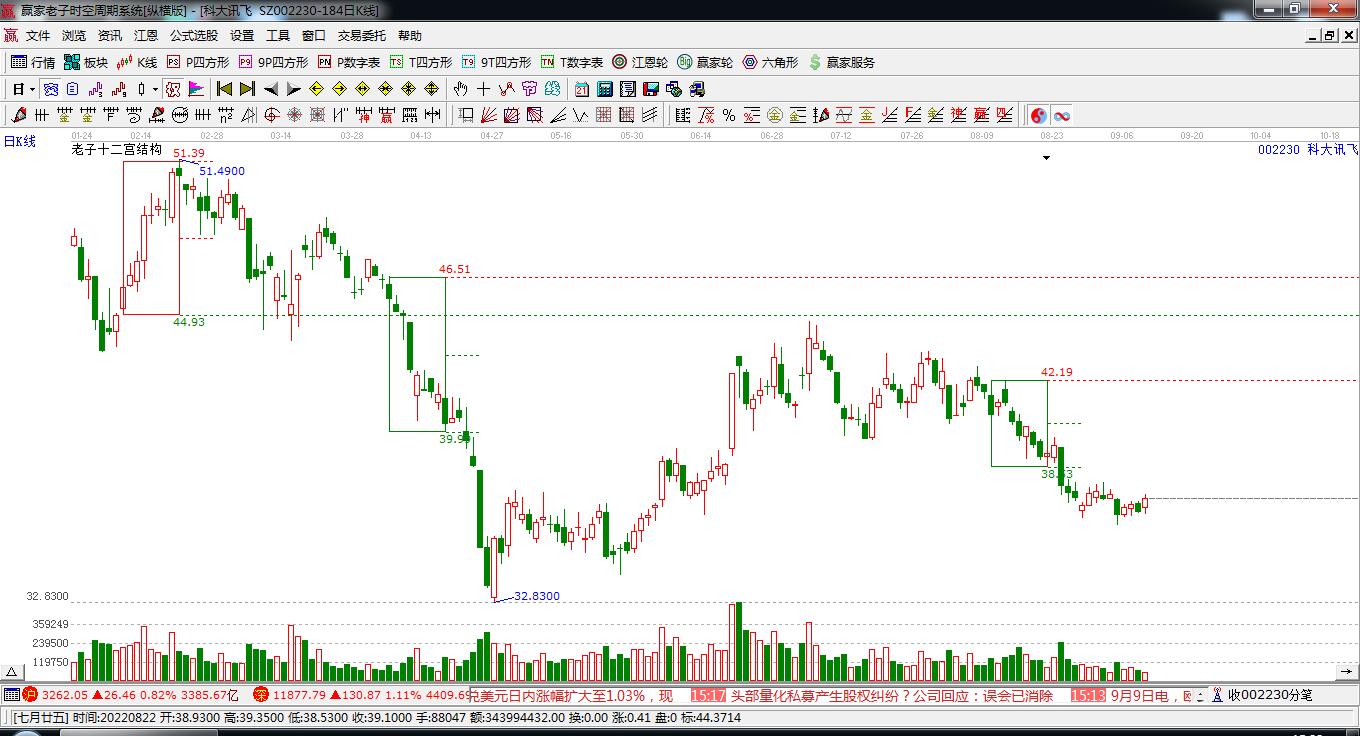Jump to last bar icon

point(247,89)
